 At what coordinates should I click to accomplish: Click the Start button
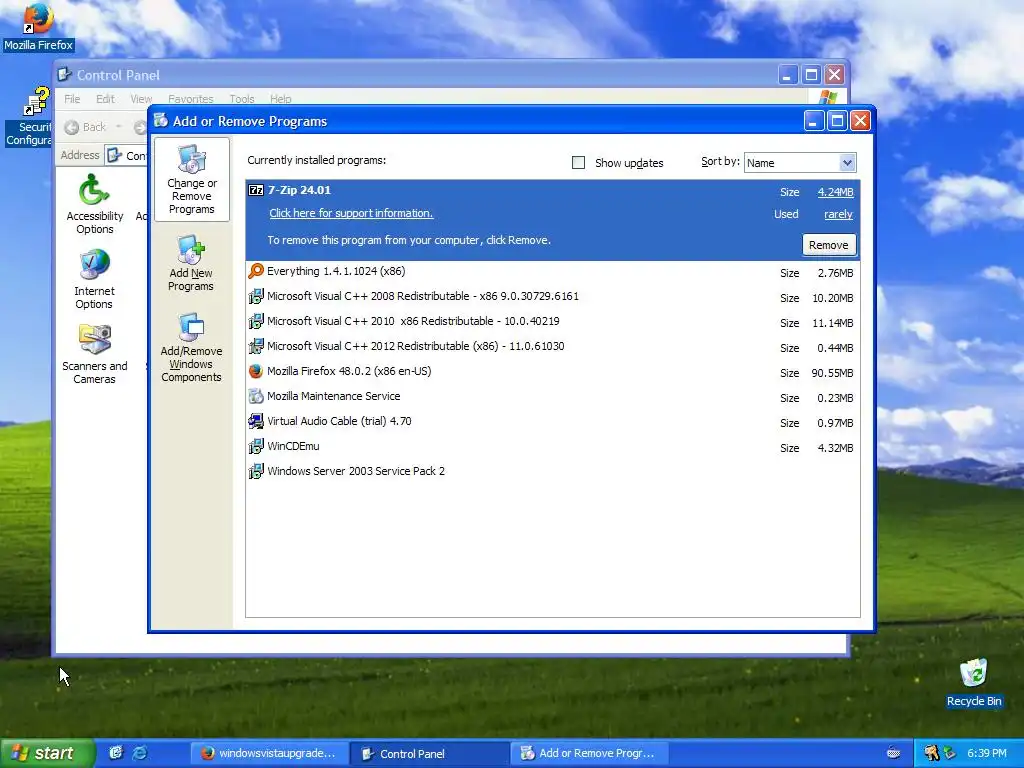(47, 753)
